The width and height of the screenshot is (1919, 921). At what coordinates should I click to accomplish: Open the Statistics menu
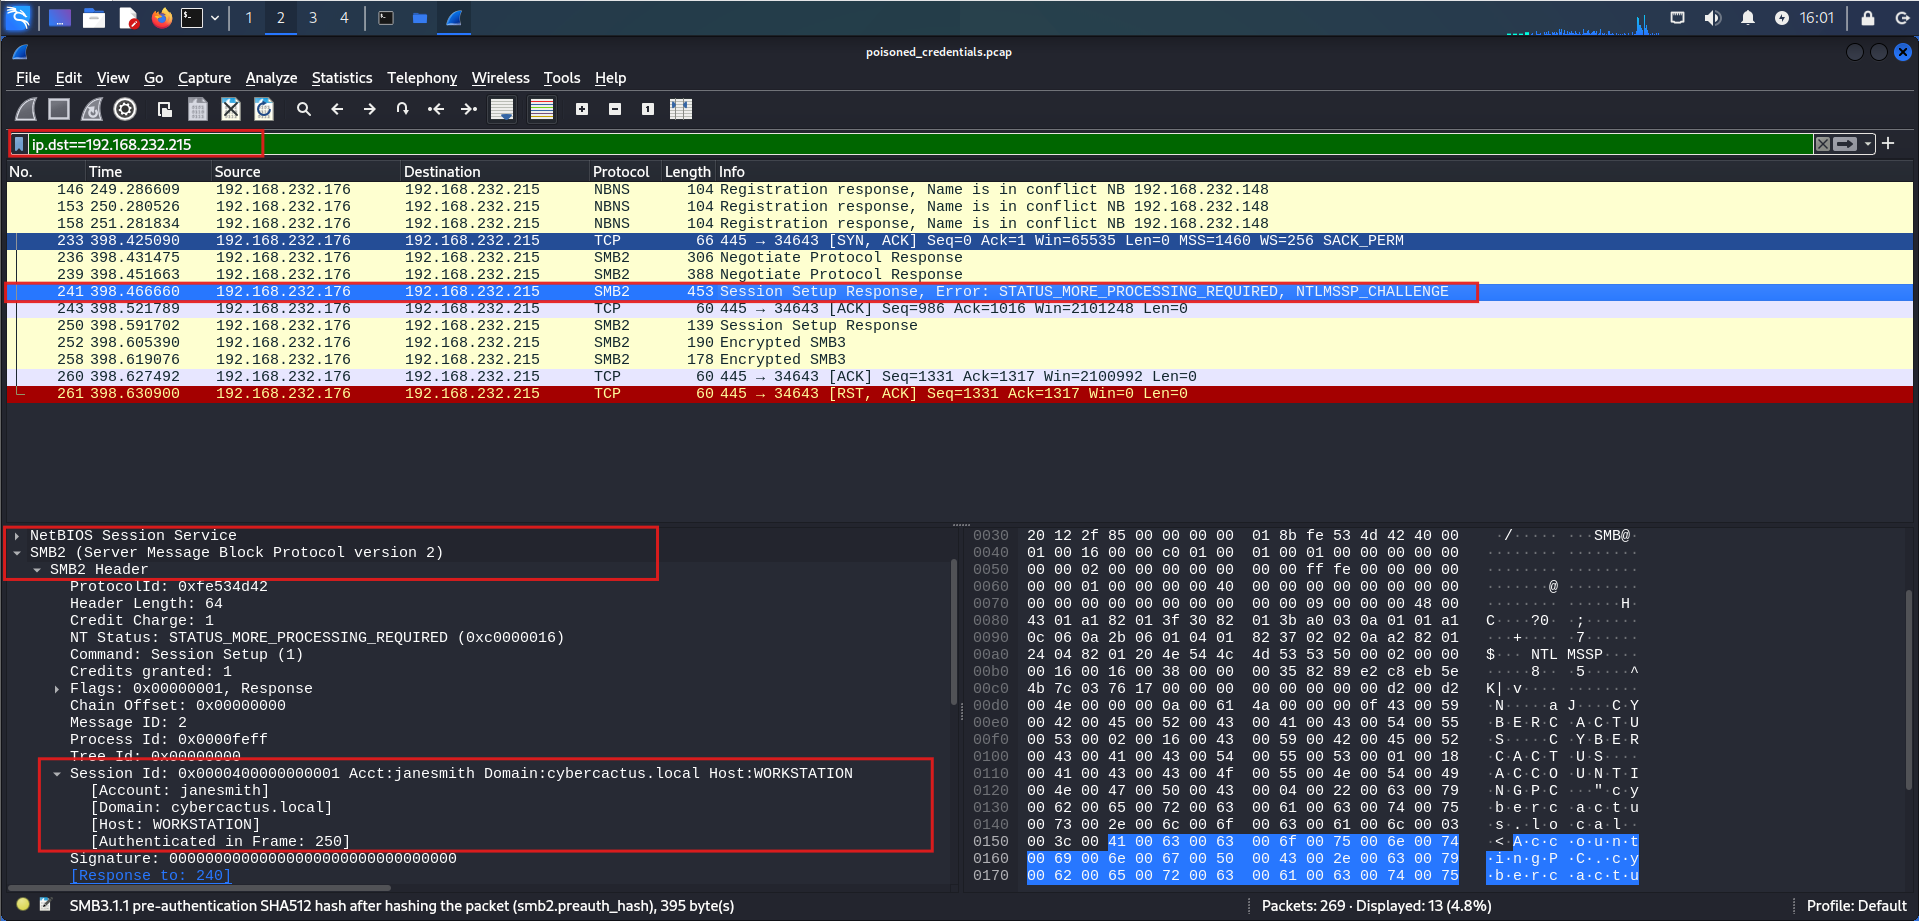point(341,78)
